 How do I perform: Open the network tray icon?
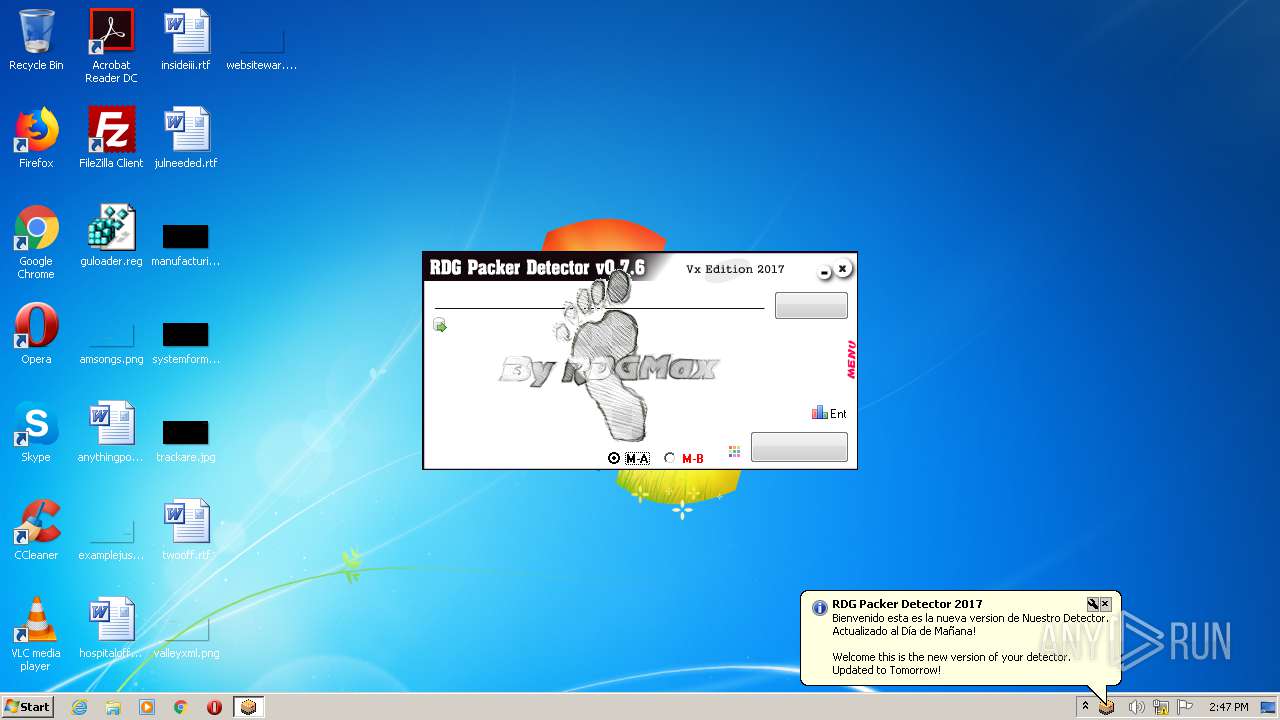point(1161,707)
